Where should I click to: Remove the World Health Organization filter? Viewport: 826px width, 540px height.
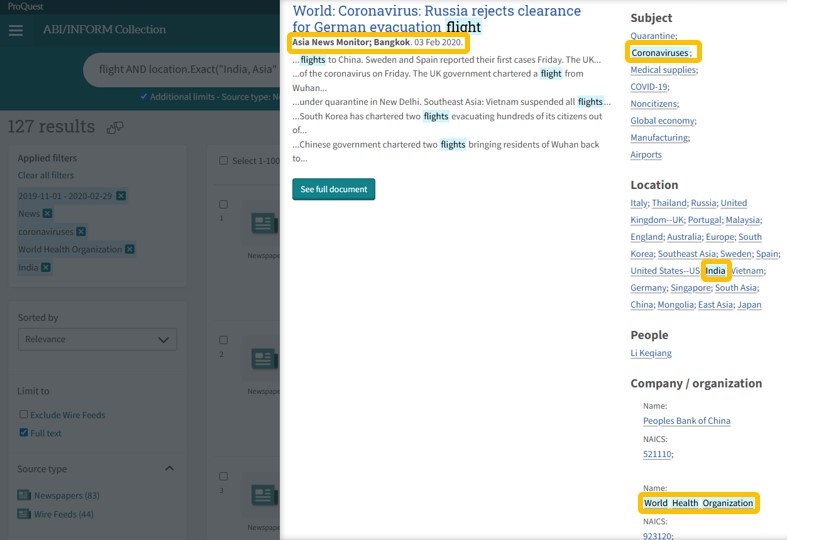[129, 249]
